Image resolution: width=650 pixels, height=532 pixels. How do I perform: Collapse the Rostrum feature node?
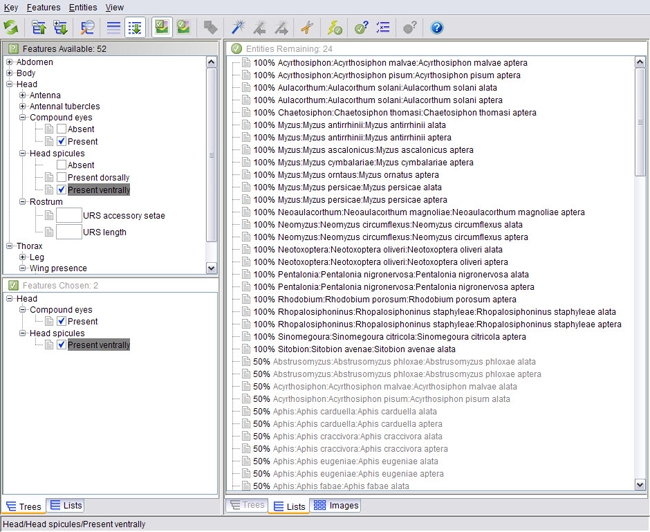click(x=23, y=201)
